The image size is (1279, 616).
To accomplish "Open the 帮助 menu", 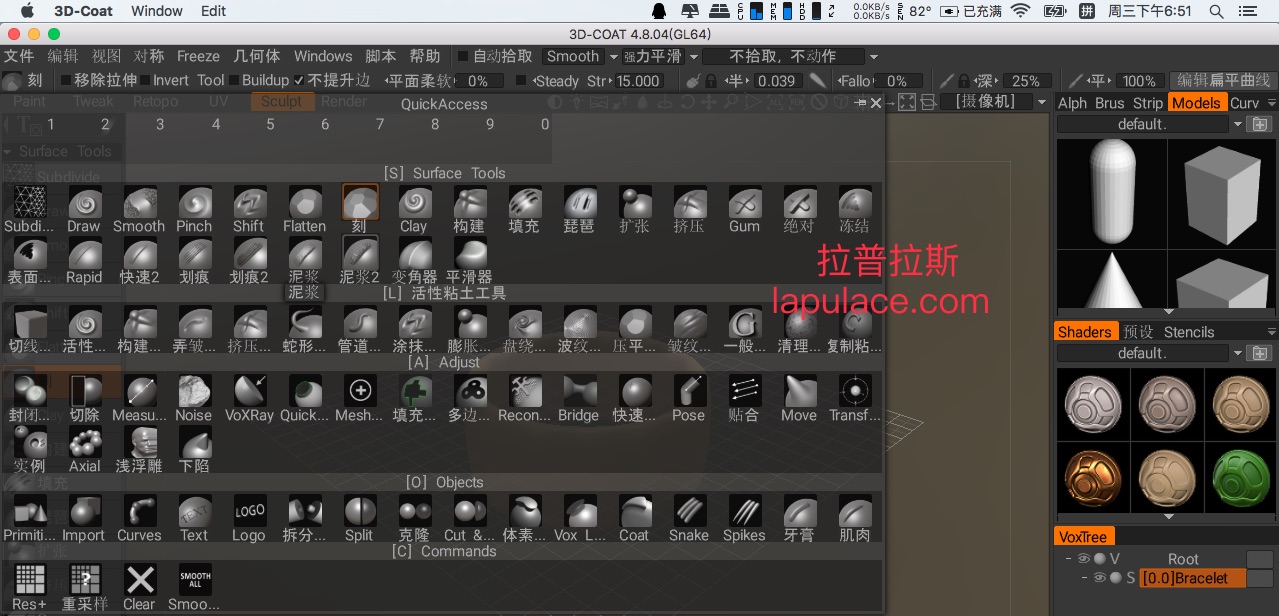I will tap(425, 57).
